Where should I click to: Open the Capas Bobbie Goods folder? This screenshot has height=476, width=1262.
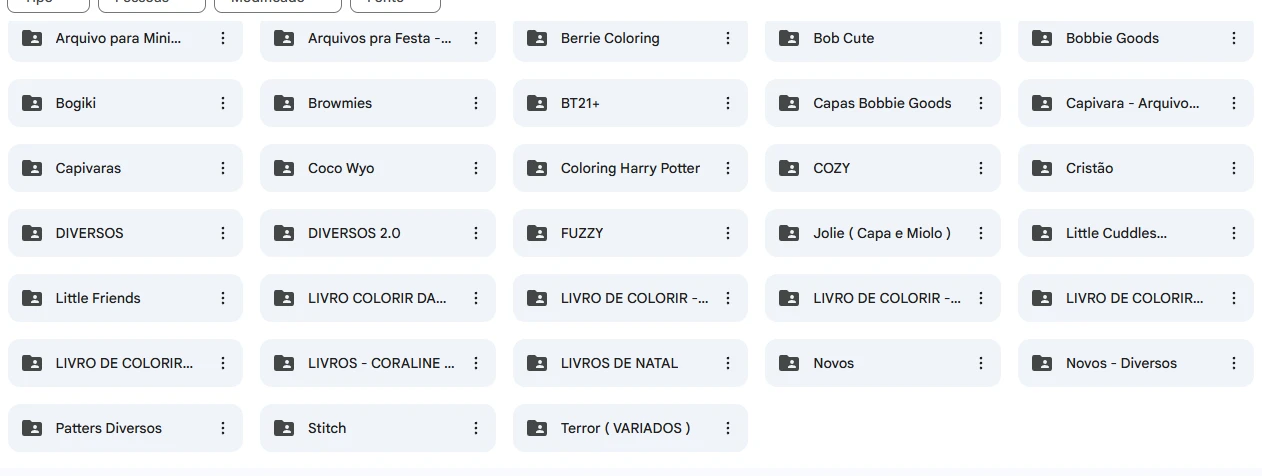click(882, 103)
